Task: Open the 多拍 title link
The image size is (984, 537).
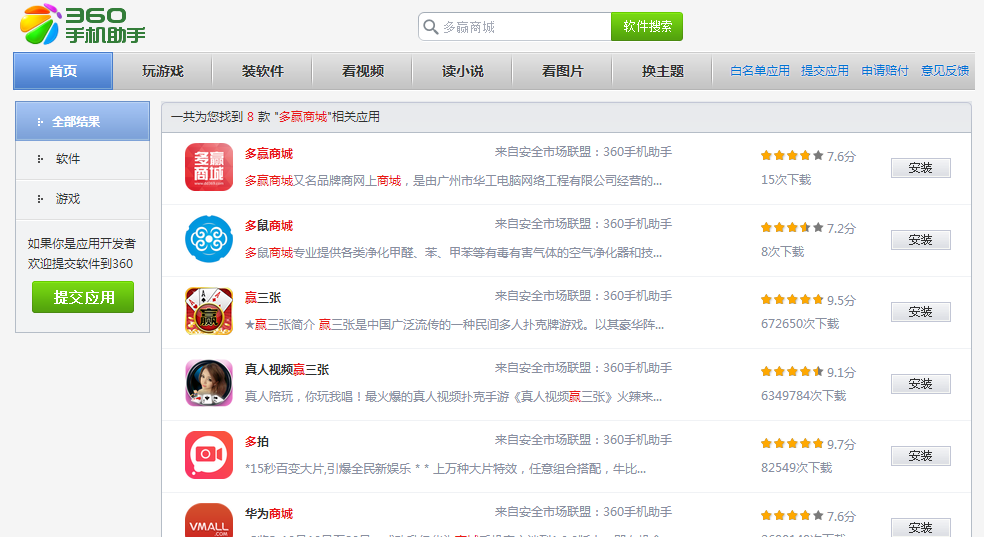Action: pyautogui.click(x=257, y=442)
